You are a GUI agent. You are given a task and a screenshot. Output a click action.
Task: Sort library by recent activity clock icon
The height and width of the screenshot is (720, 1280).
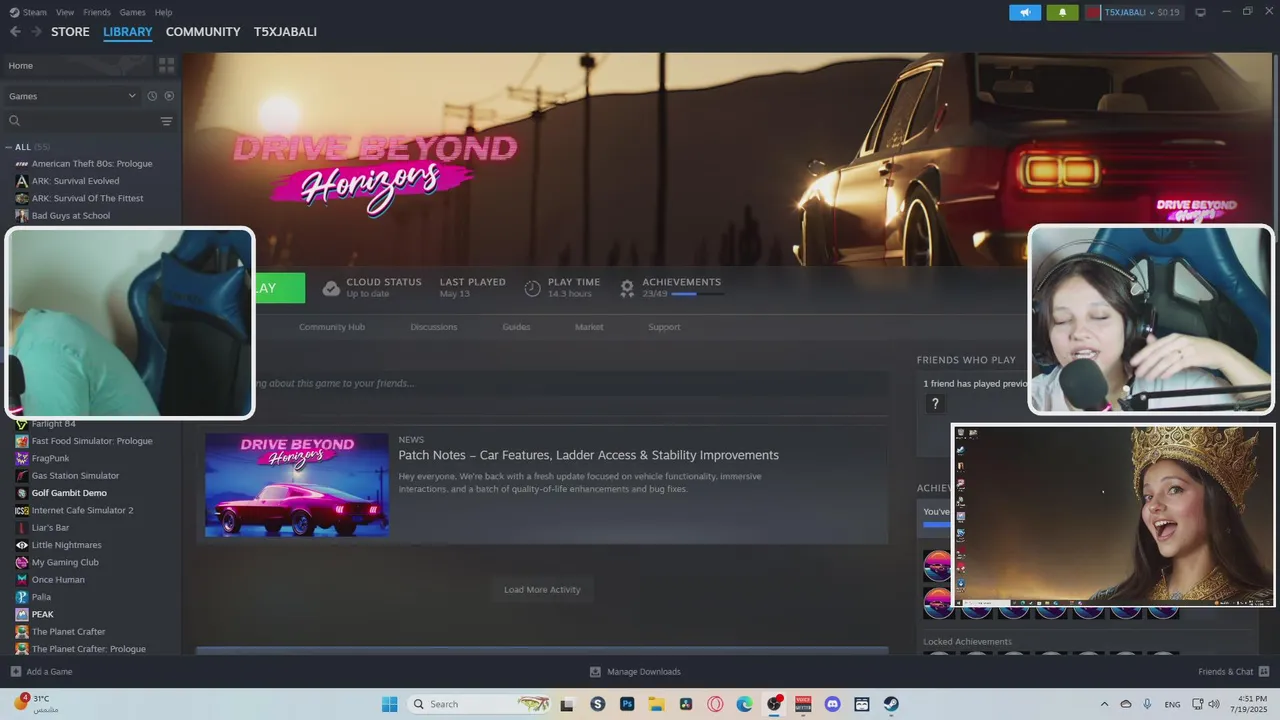click(x=152, y=96)
